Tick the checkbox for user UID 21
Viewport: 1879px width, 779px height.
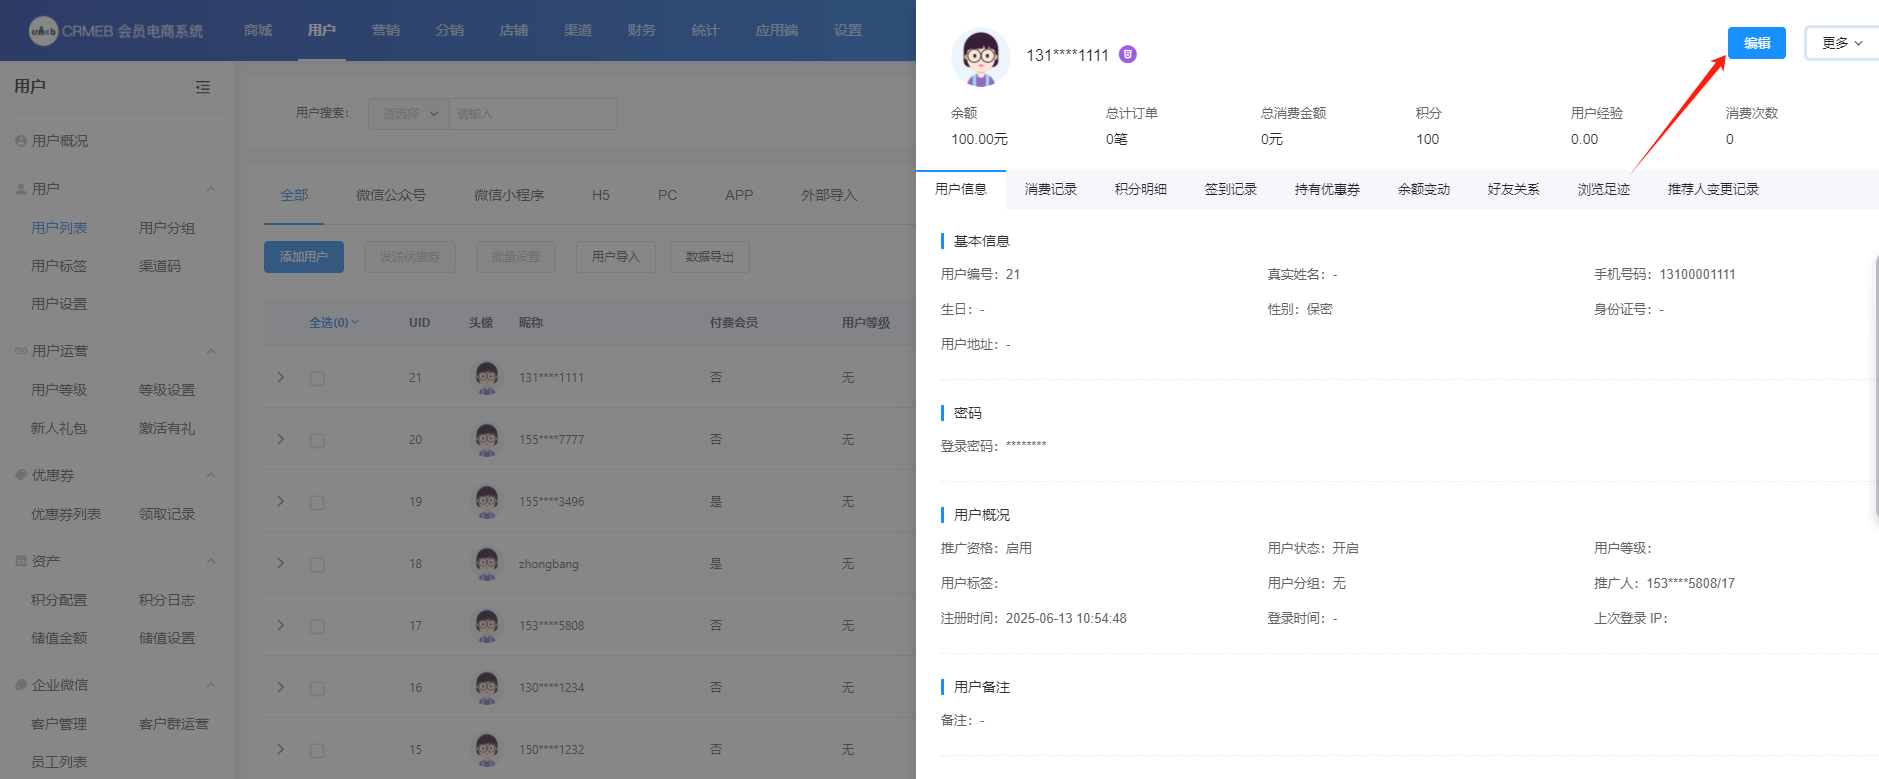(317, 379)
